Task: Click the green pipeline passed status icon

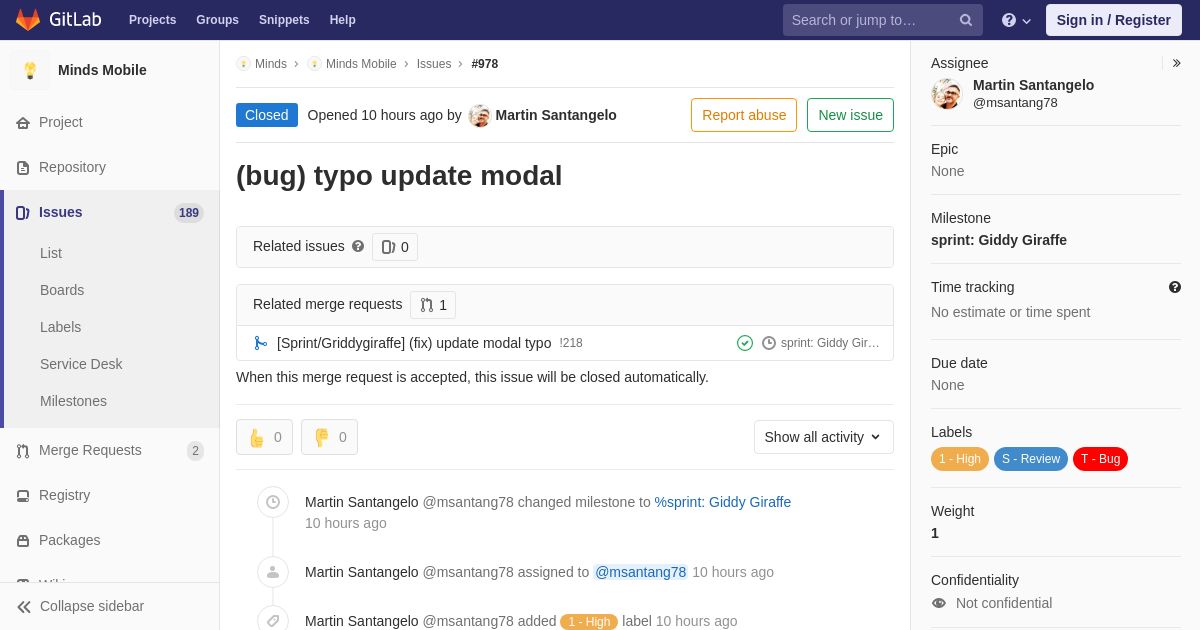Action: 745,343
